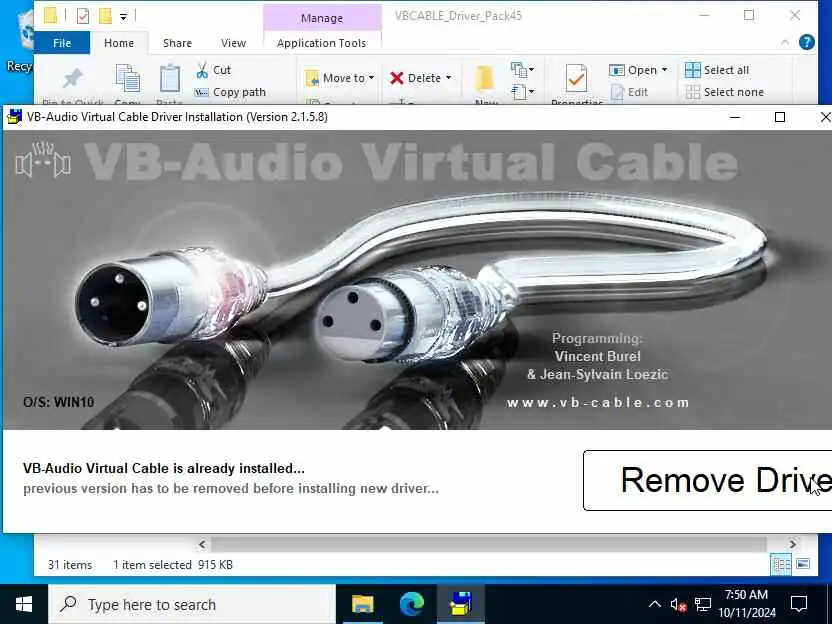Switch to Details view icon
Viewport: 832px width, 624px height.
(781, 564)
